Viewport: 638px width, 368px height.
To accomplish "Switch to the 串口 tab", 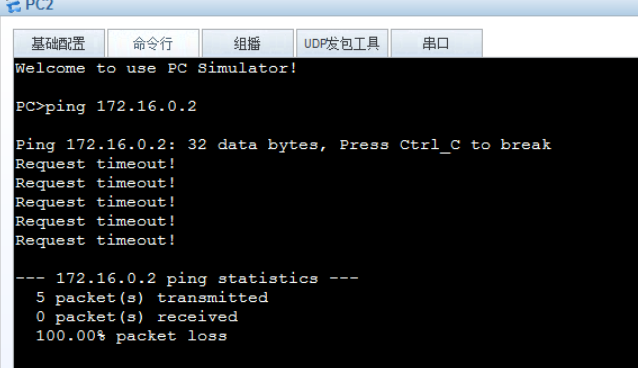I will tap(436, 43).
